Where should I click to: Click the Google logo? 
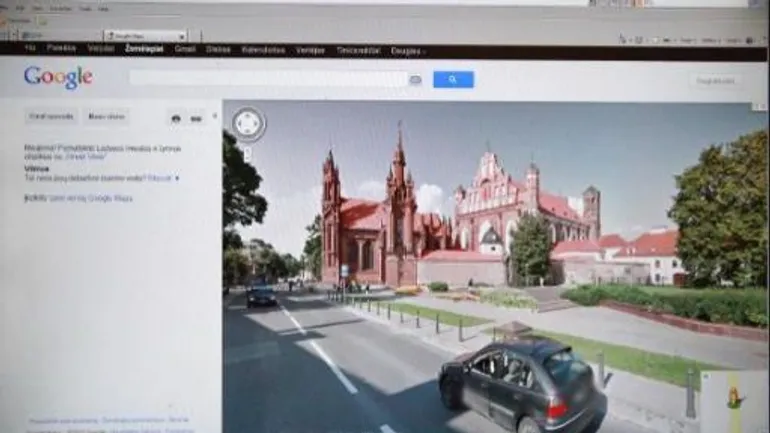58,78
